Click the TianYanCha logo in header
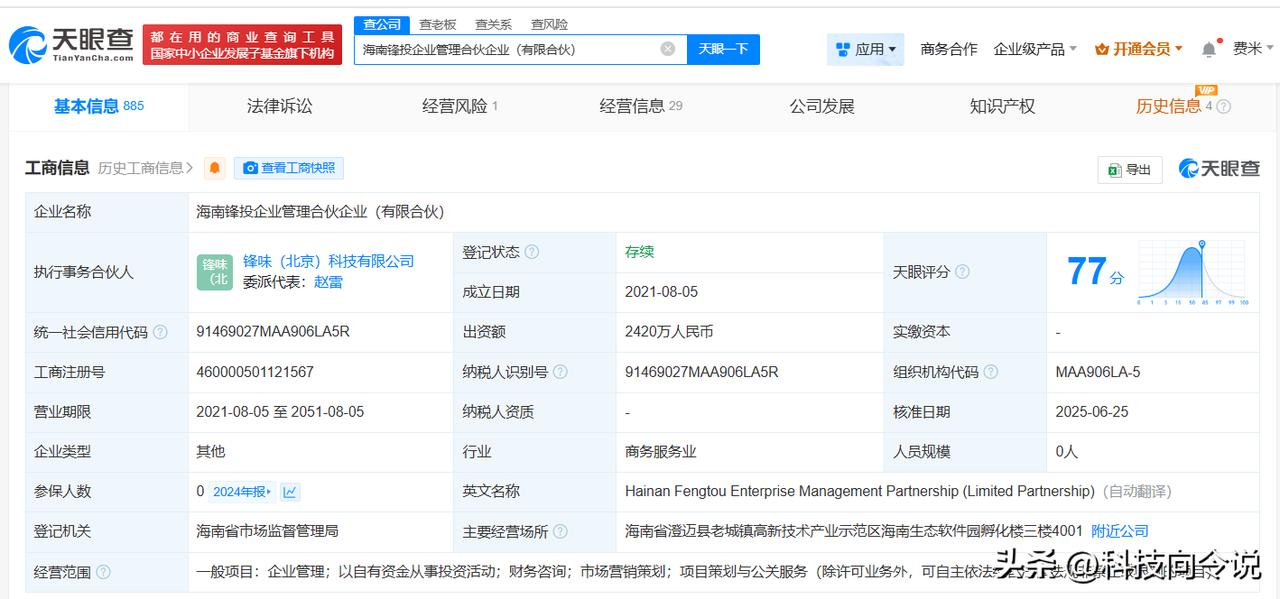 point(70,44)
